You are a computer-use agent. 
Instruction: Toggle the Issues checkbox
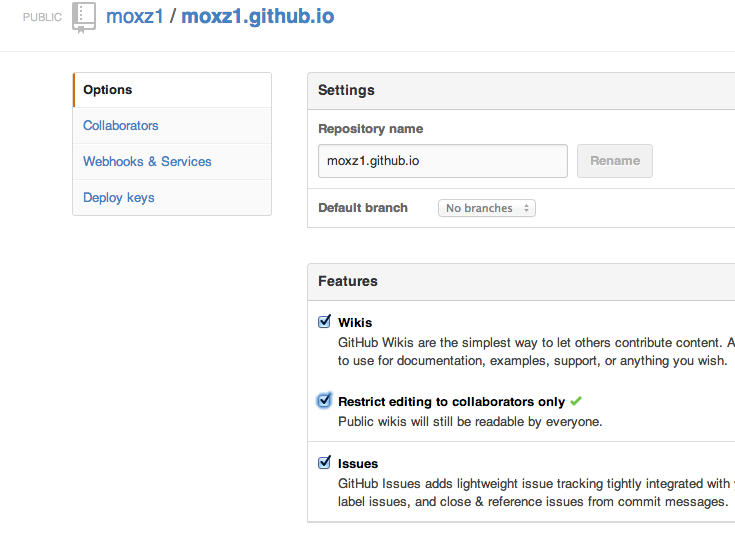(324, 463)
